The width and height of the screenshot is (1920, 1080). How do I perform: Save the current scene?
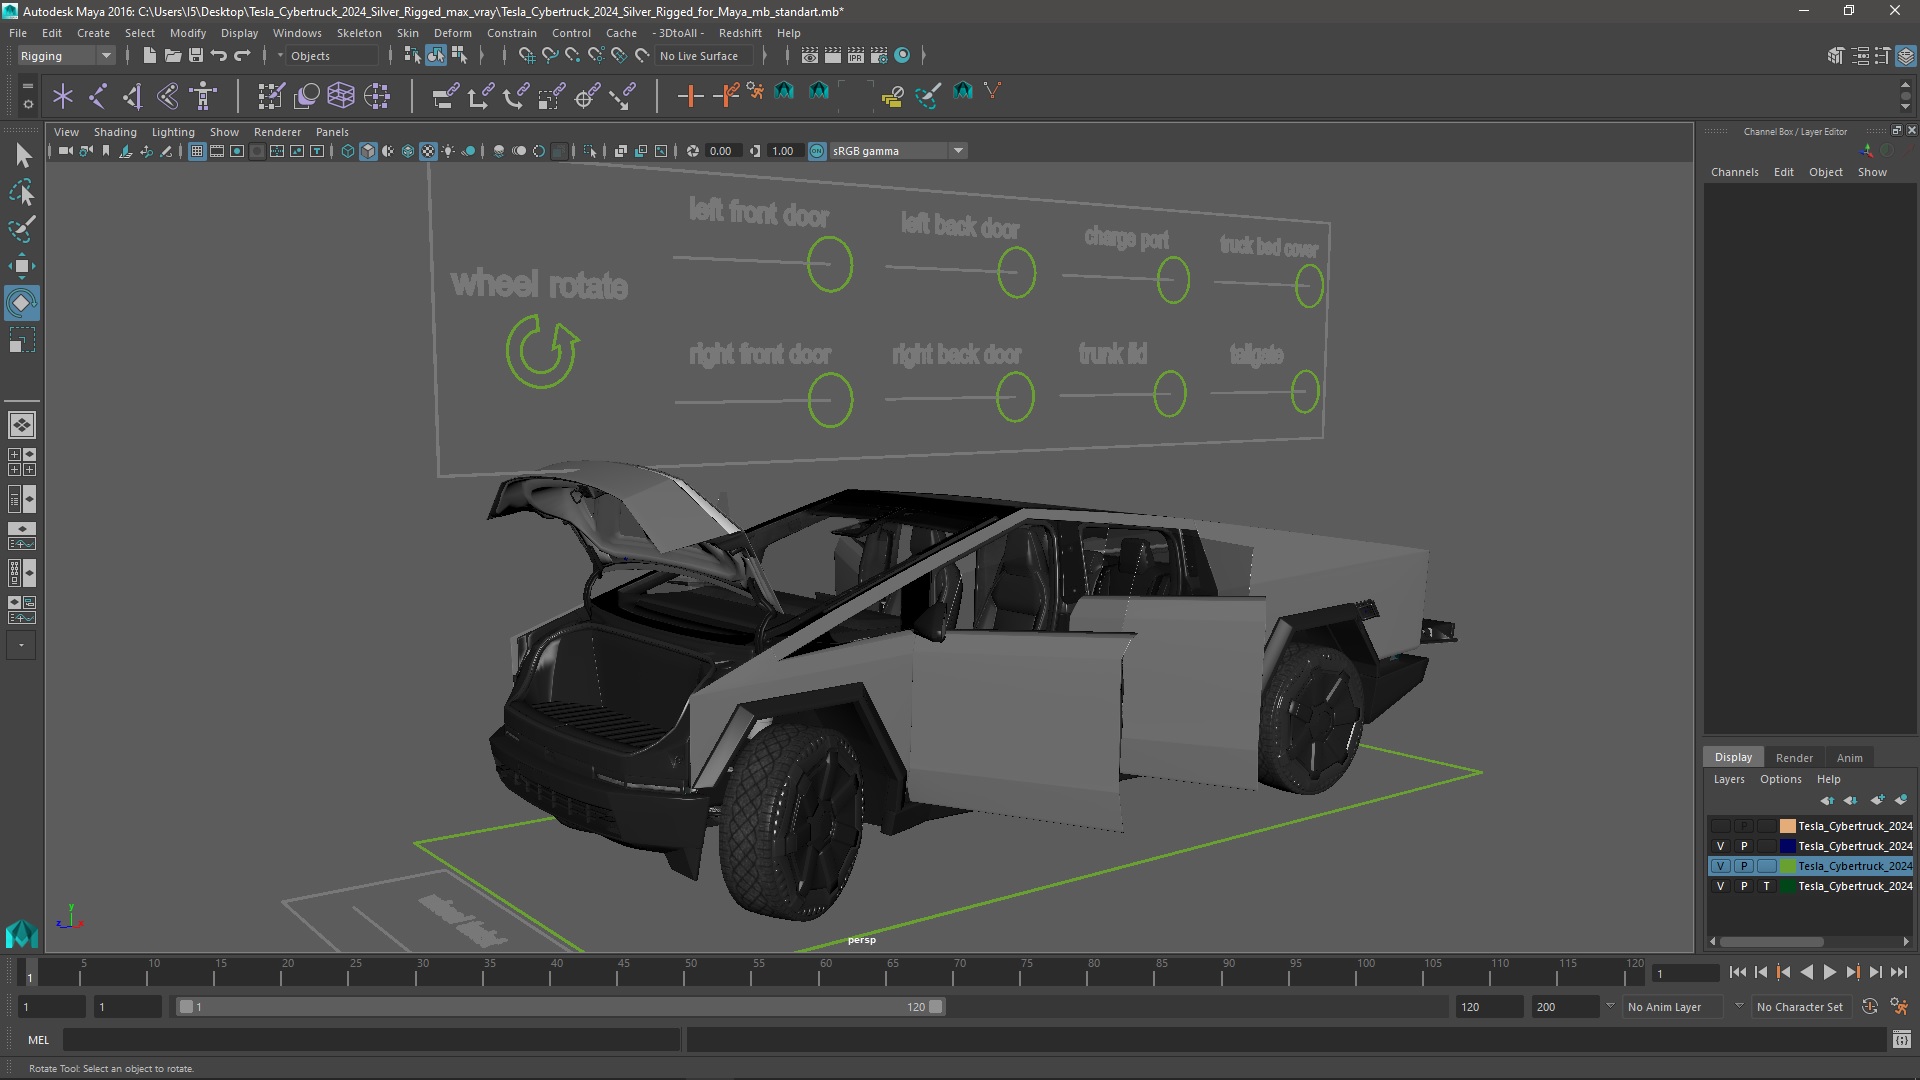click(196, 56)
